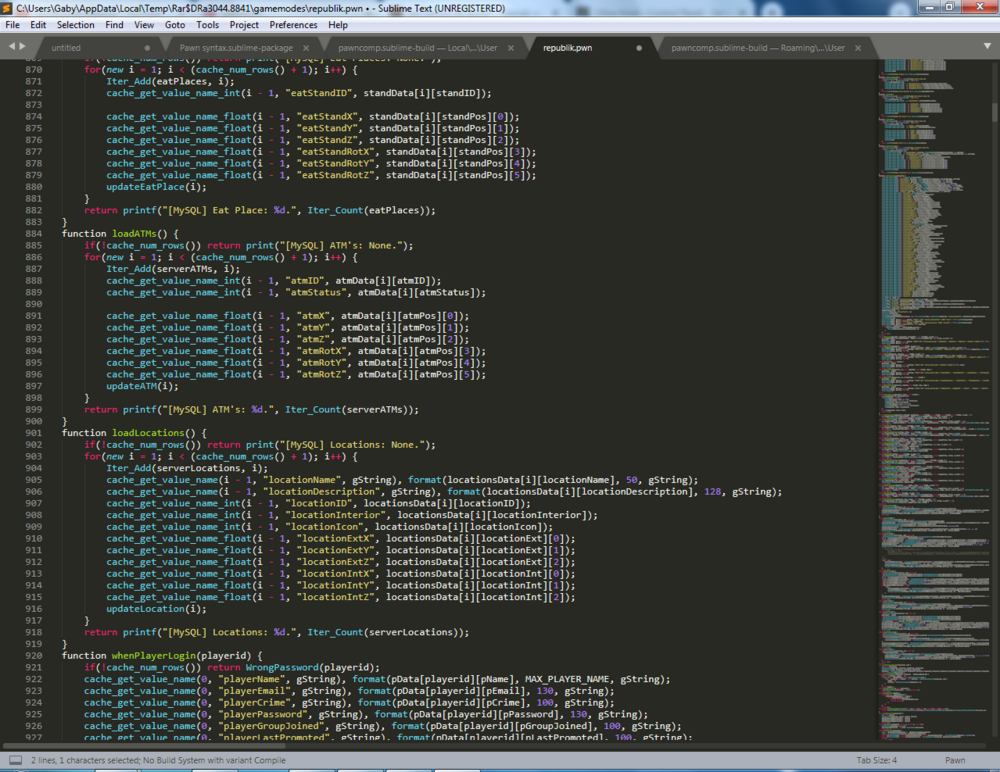Click line number 884 in gutter
Screen dimensions: 1000x772
33,234
